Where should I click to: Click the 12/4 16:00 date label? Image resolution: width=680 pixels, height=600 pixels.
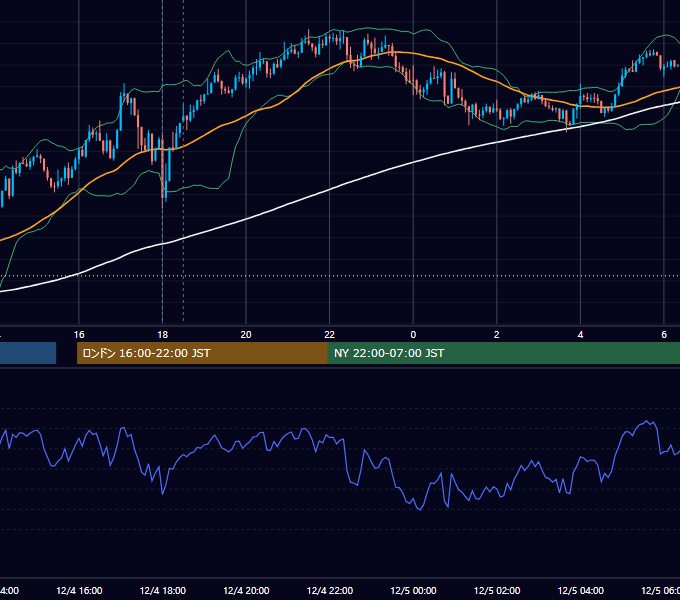[x=79, y=590]
